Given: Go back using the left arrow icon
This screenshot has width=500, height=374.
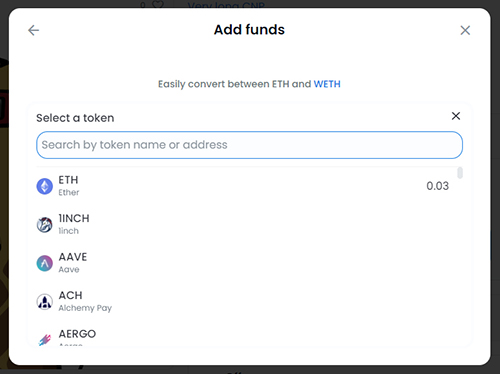Looking at the screenshot, I should (33, 30).
